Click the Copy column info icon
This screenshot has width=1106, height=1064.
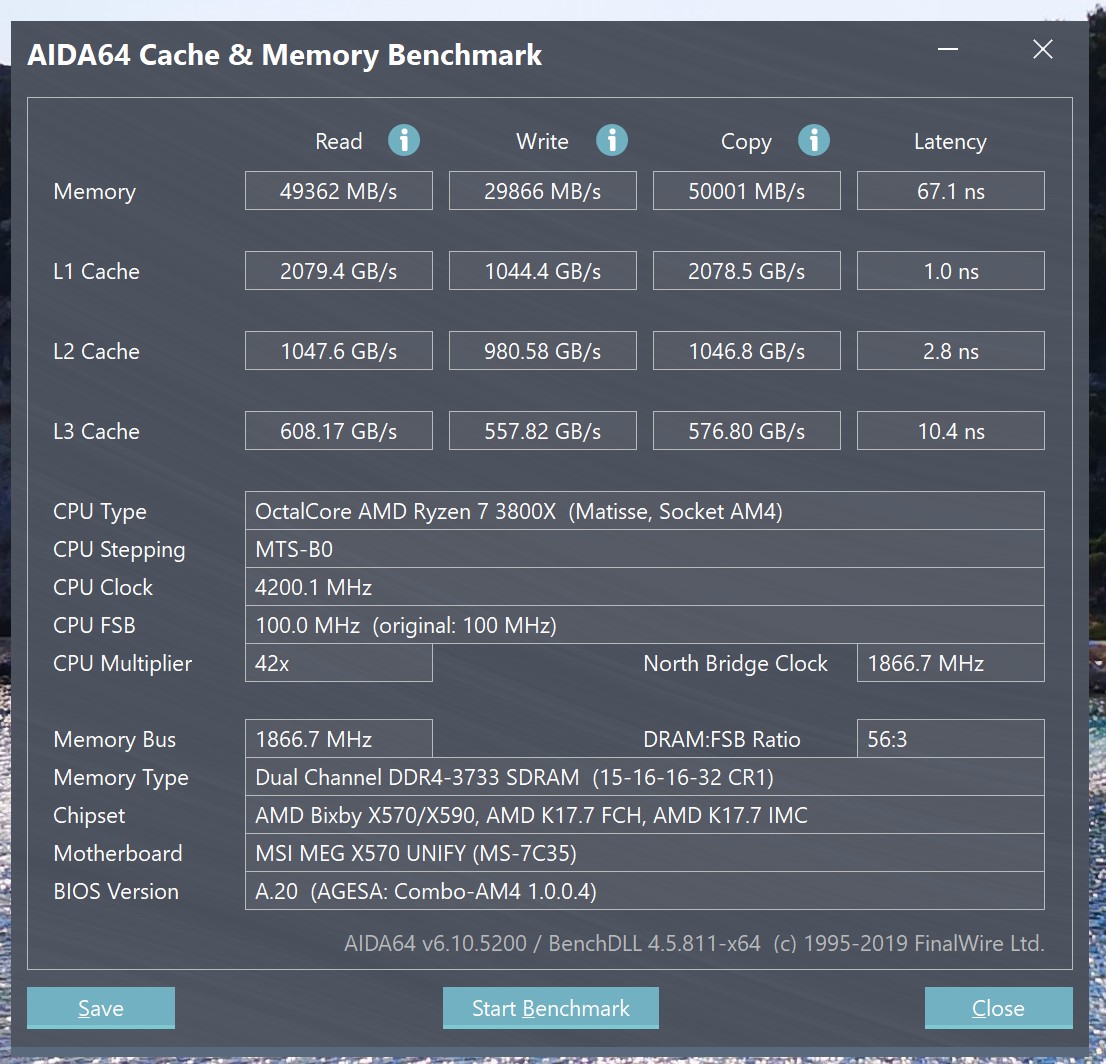[x=814, y=141]
